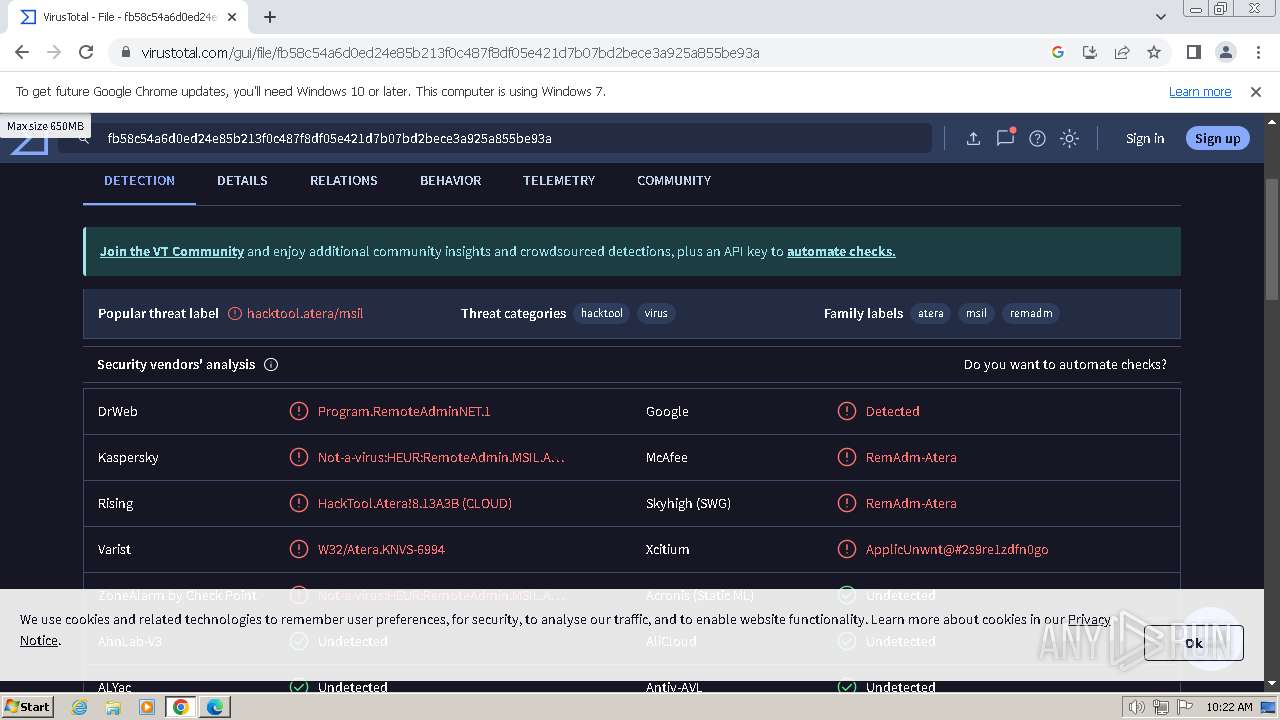
Task: Click the remadm family label tag
Action: click(x=1031, y=314)
